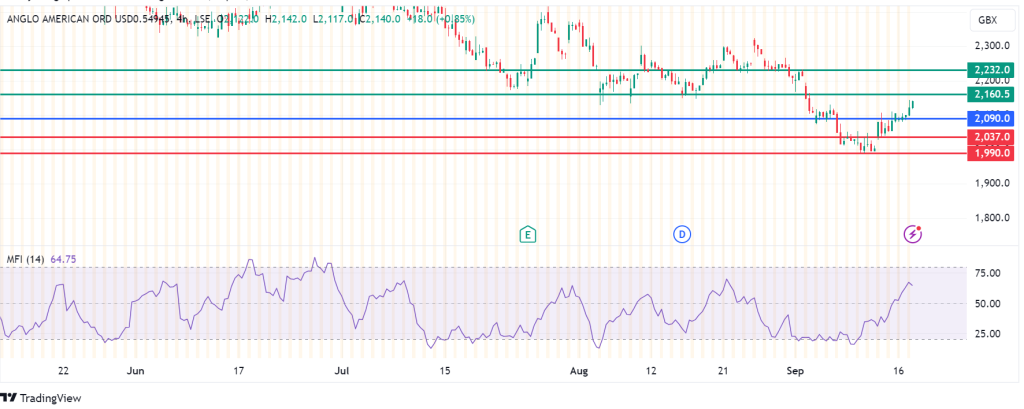
Task: Click the 'Aug' date axis label
Action: click(x=579, y=371)
